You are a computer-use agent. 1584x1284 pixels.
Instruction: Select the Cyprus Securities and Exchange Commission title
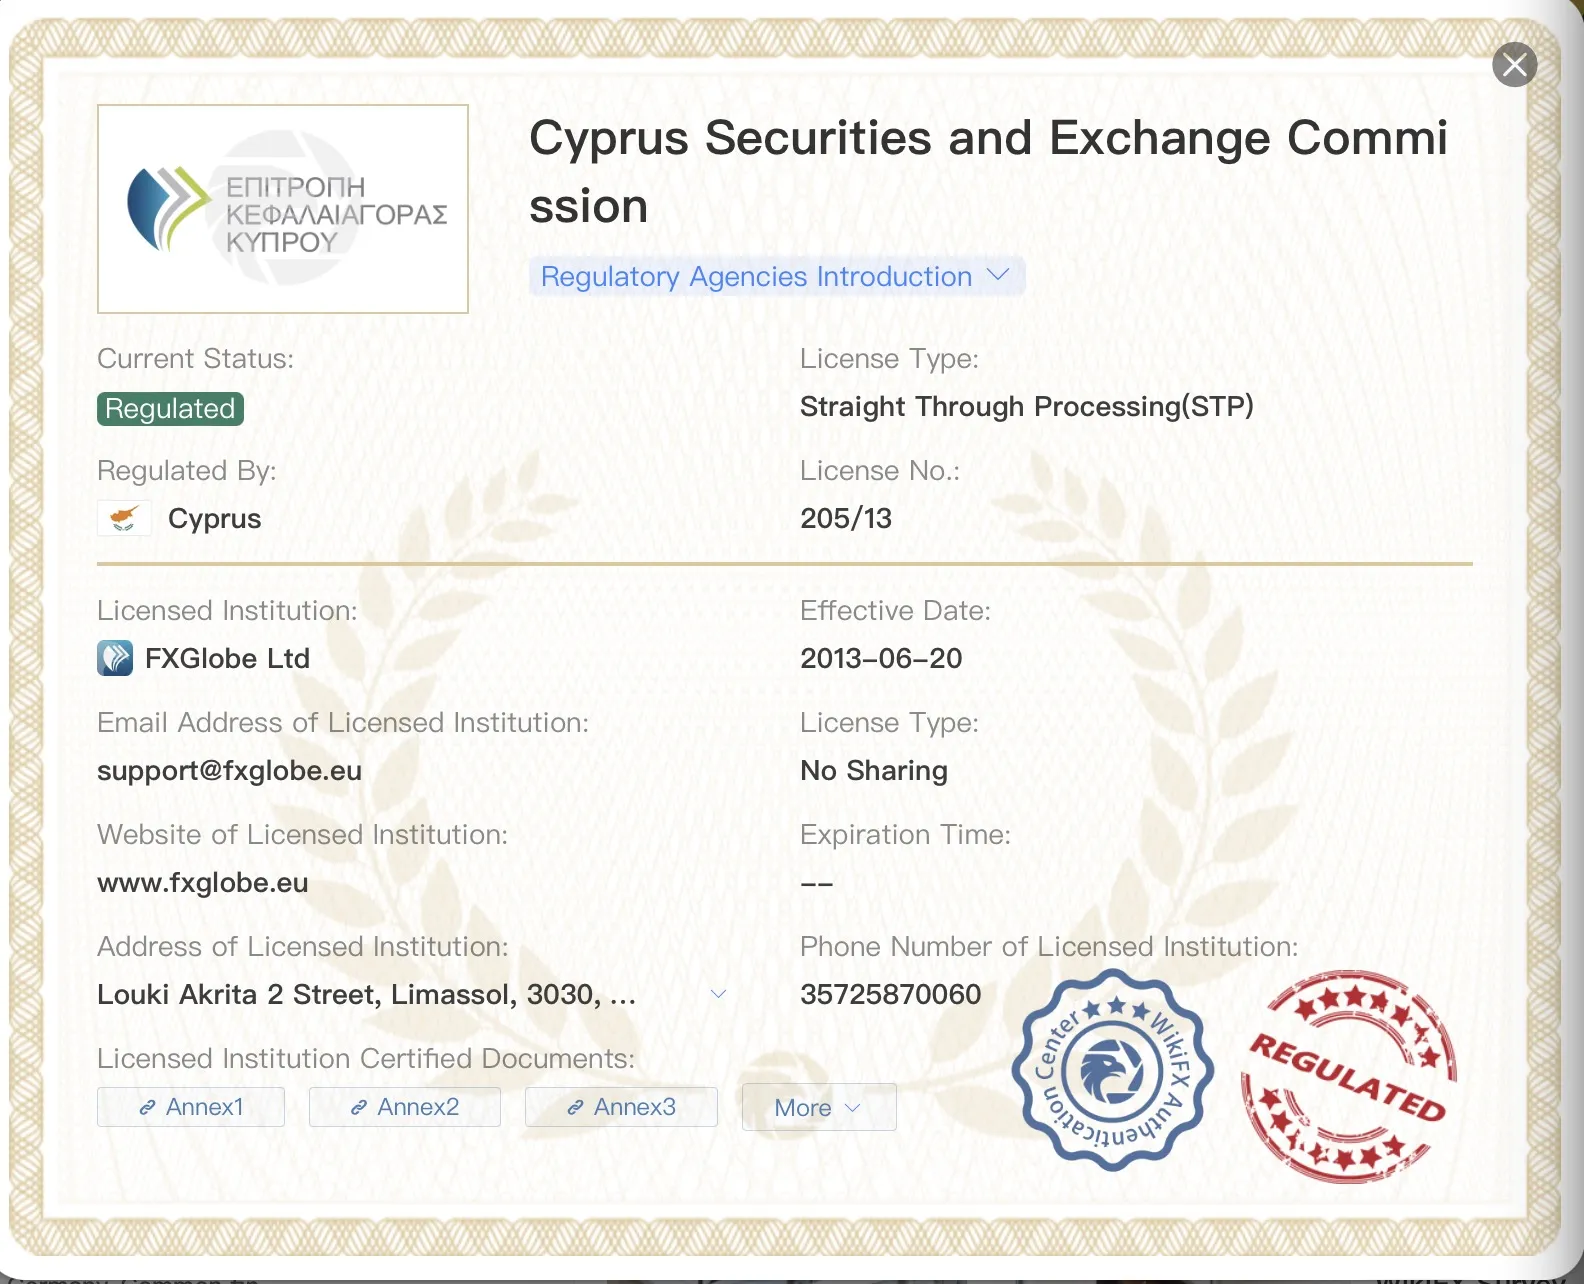(x=988, y=172)
